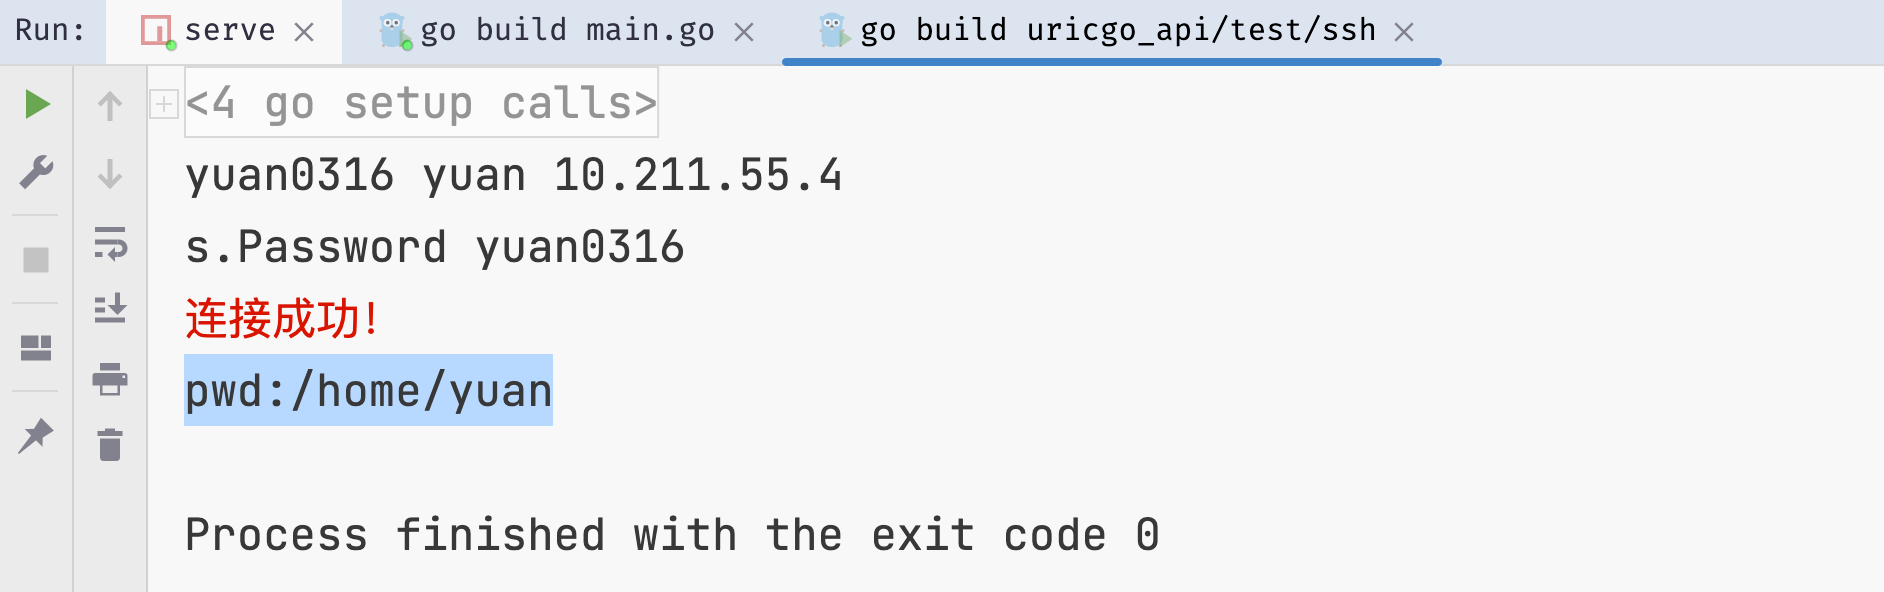Clear console with the trash icon
This screenshot has width=1884, height=592.
tap(110, 445)
